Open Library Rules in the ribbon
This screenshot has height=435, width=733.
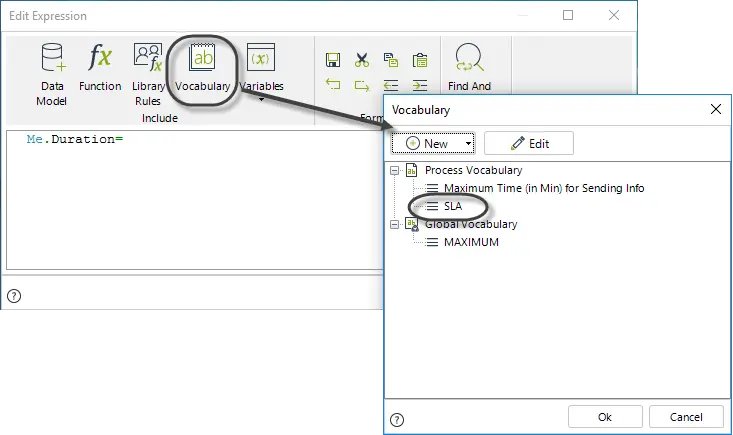coord(148,75)
